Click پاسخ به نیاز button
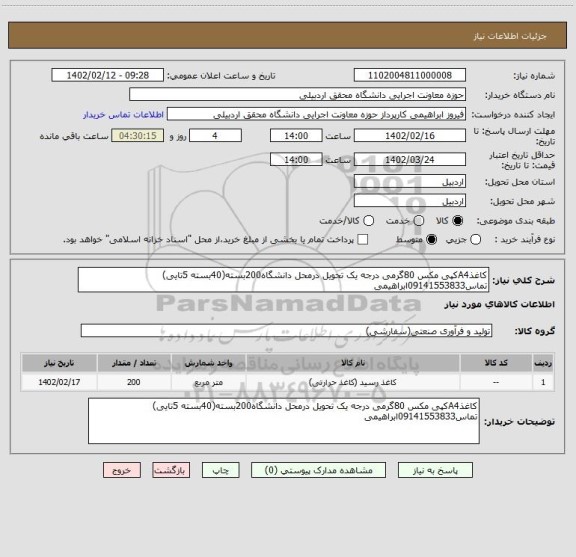The width and height of the screenshot is (576, 557). point(435,471)
